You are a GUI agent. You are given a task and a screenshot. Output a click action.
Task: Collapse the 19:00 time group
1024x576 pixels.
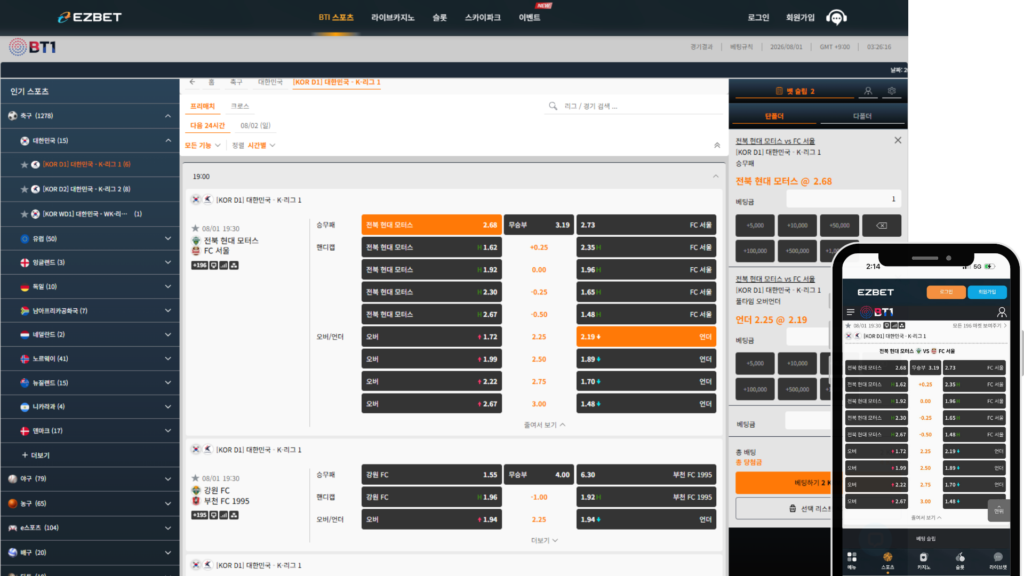[x=716, y=176]
